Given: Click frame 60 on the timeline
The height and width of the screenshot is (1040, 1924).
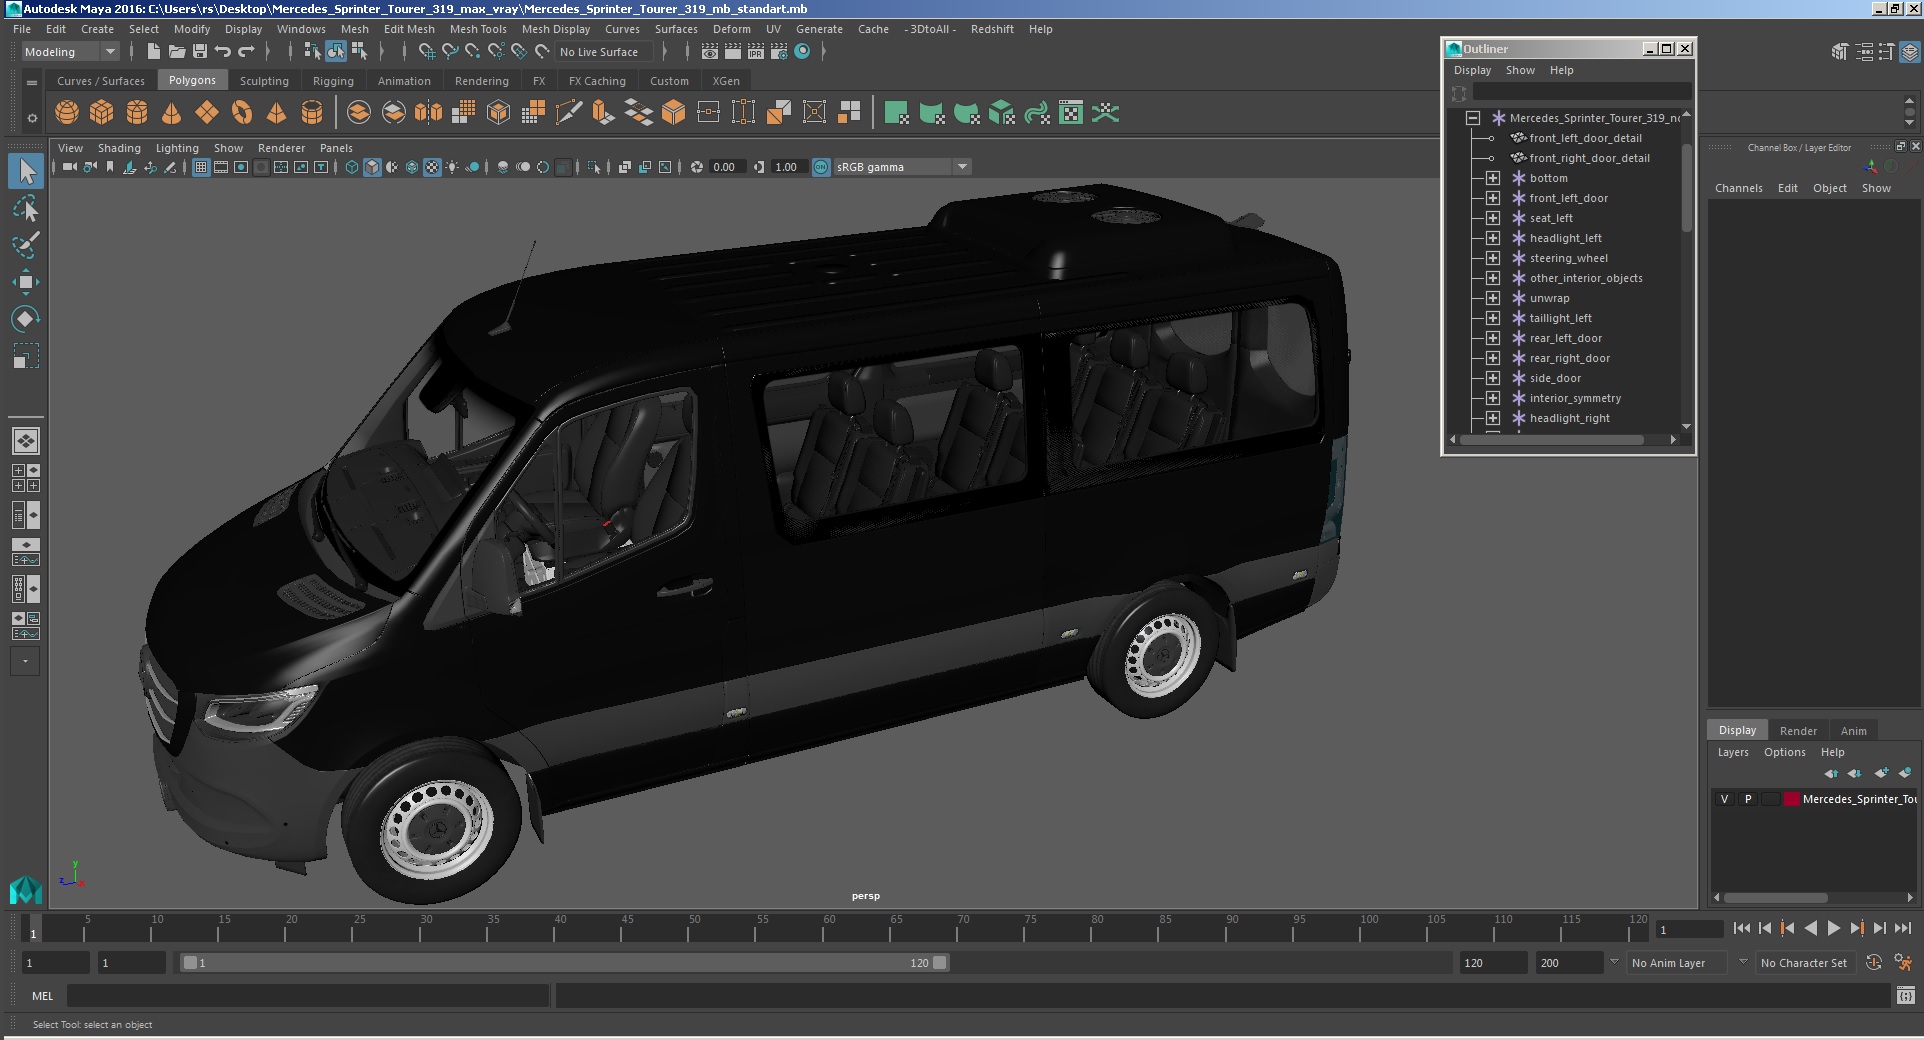Looking at the screenshot, I should point(822,929).
